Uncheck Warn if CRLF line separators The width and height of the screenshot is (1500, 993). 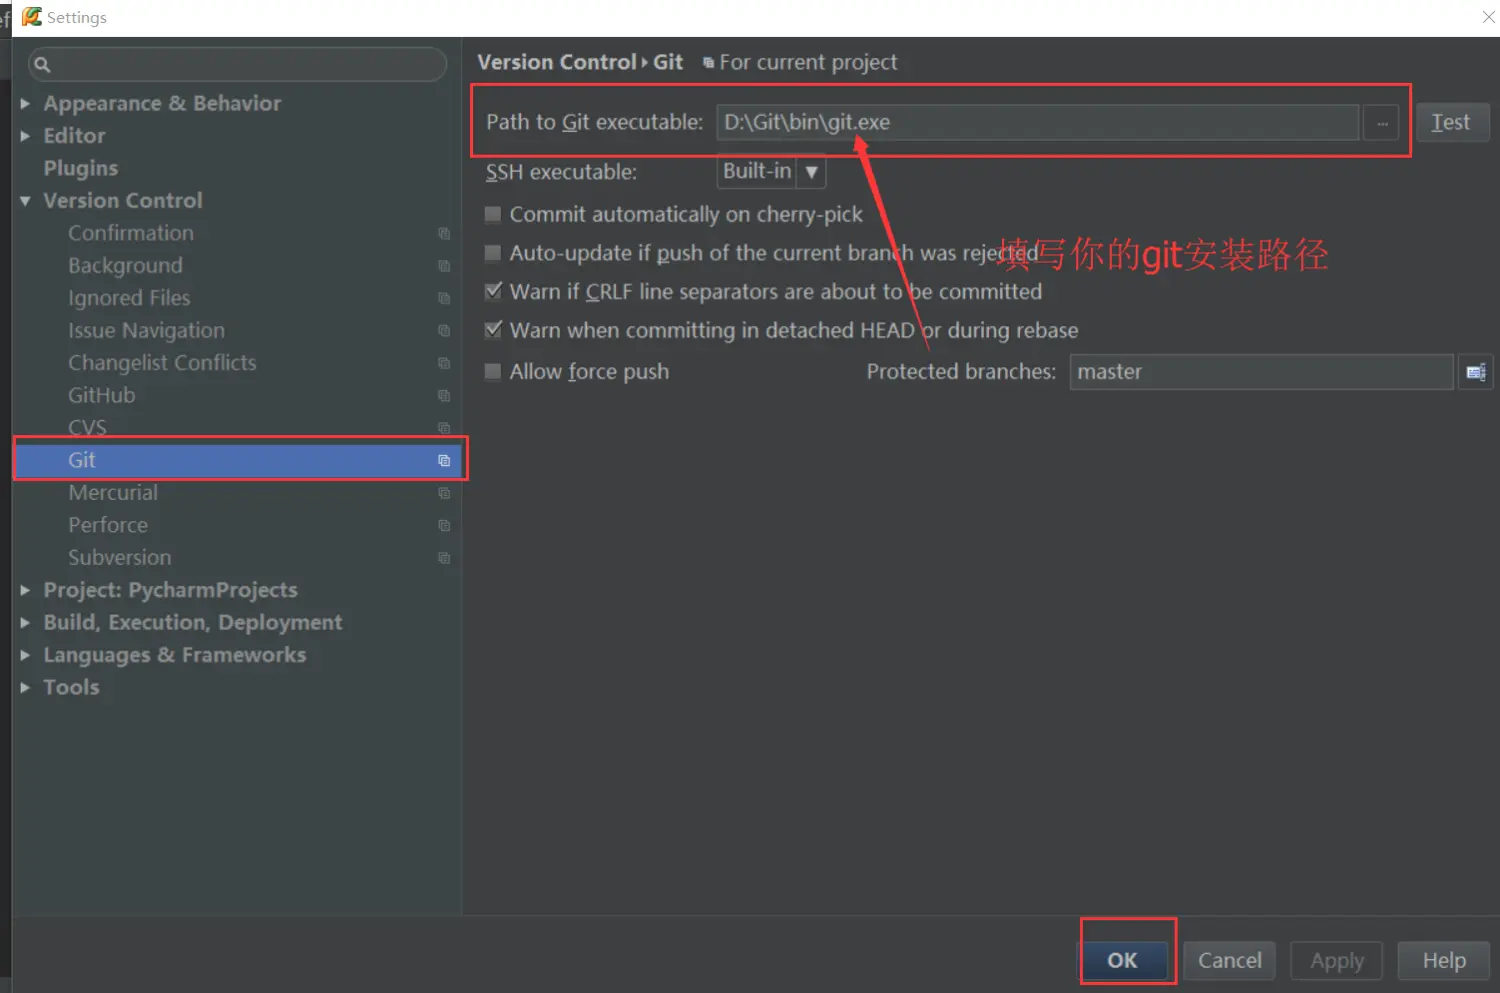492,291
